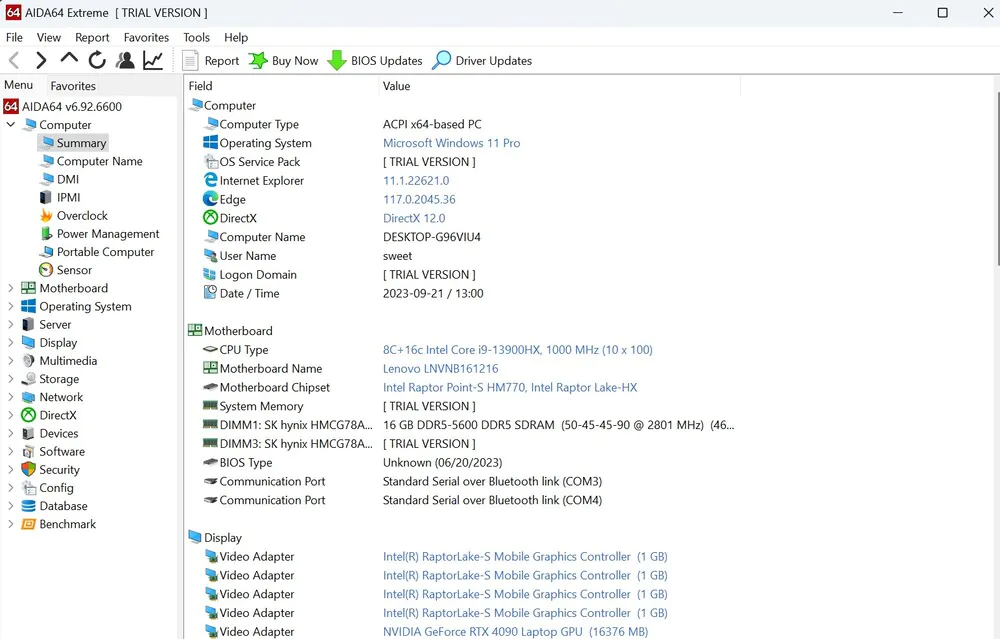Viewport: 1000px width, 639px height.
Task: Open the graph chart toolbar icon
Action: pyautogui.click(x=153, y=61)
